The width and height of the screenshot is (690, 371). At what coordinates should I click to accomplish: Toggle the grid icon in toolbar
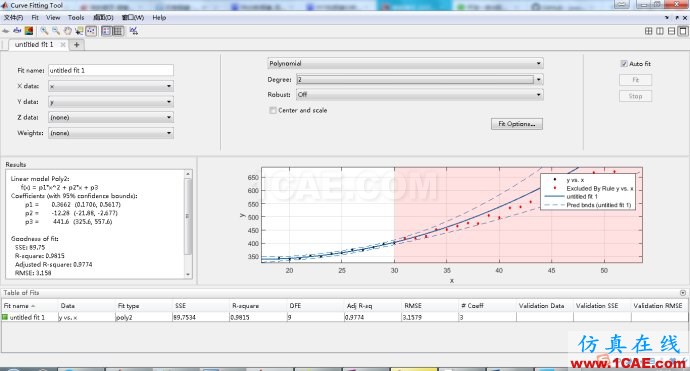pos(117,31)
